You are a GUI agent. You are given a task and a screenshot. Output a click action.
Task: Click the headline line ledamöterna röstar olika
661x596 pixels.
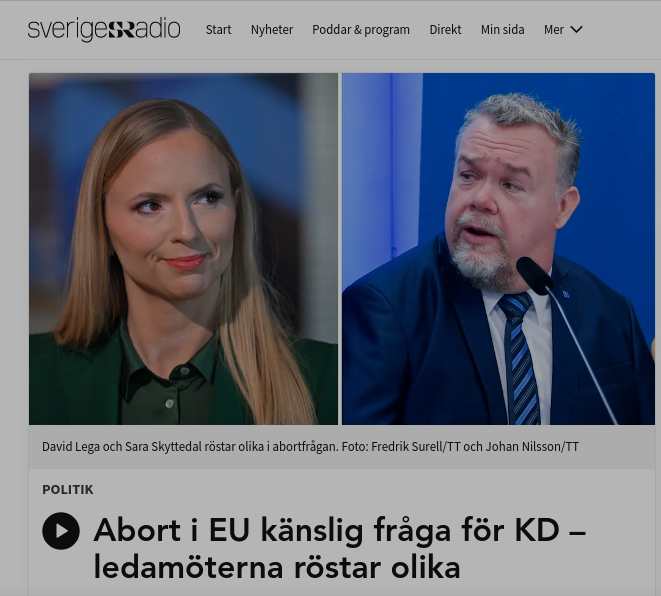click(277, 567)
